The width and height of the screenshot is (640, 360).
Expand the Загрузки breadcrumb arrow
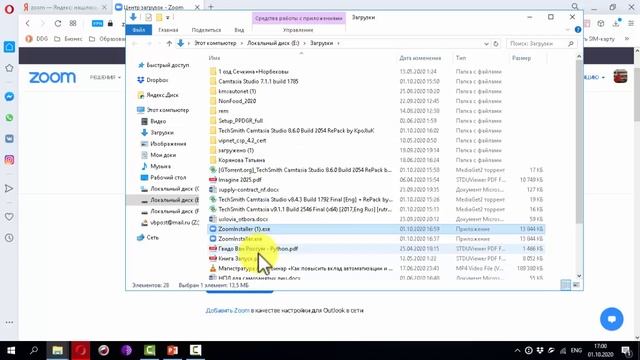pos(338,43)
